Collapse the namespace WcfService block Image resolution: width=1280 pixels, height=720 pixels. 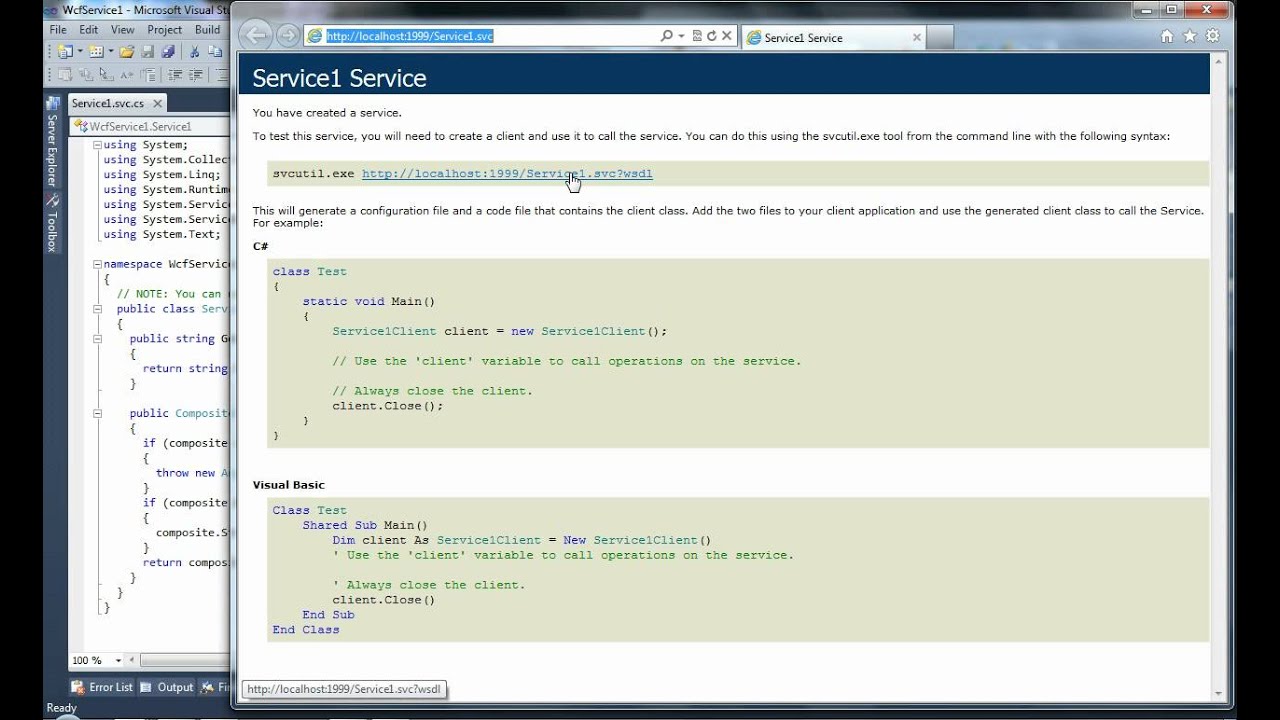click(97, 264)
